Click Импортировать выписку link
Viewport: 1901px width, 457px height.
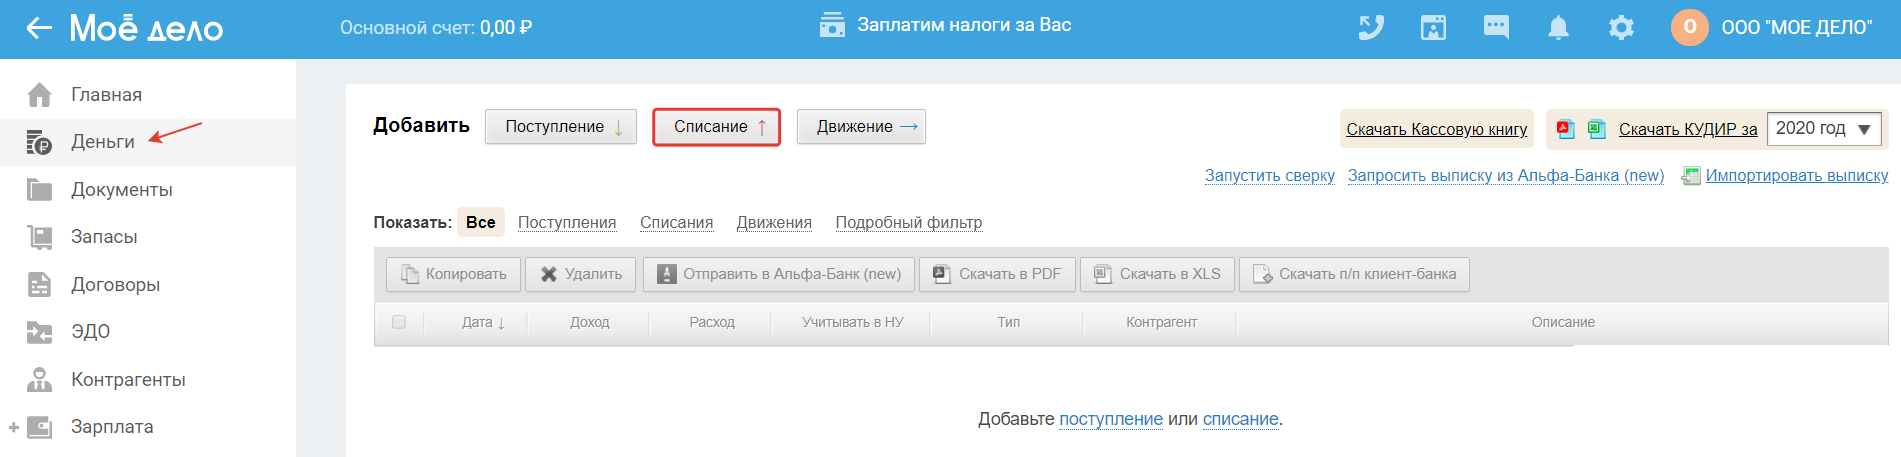pyautogui.click(x=1797, y=176)
